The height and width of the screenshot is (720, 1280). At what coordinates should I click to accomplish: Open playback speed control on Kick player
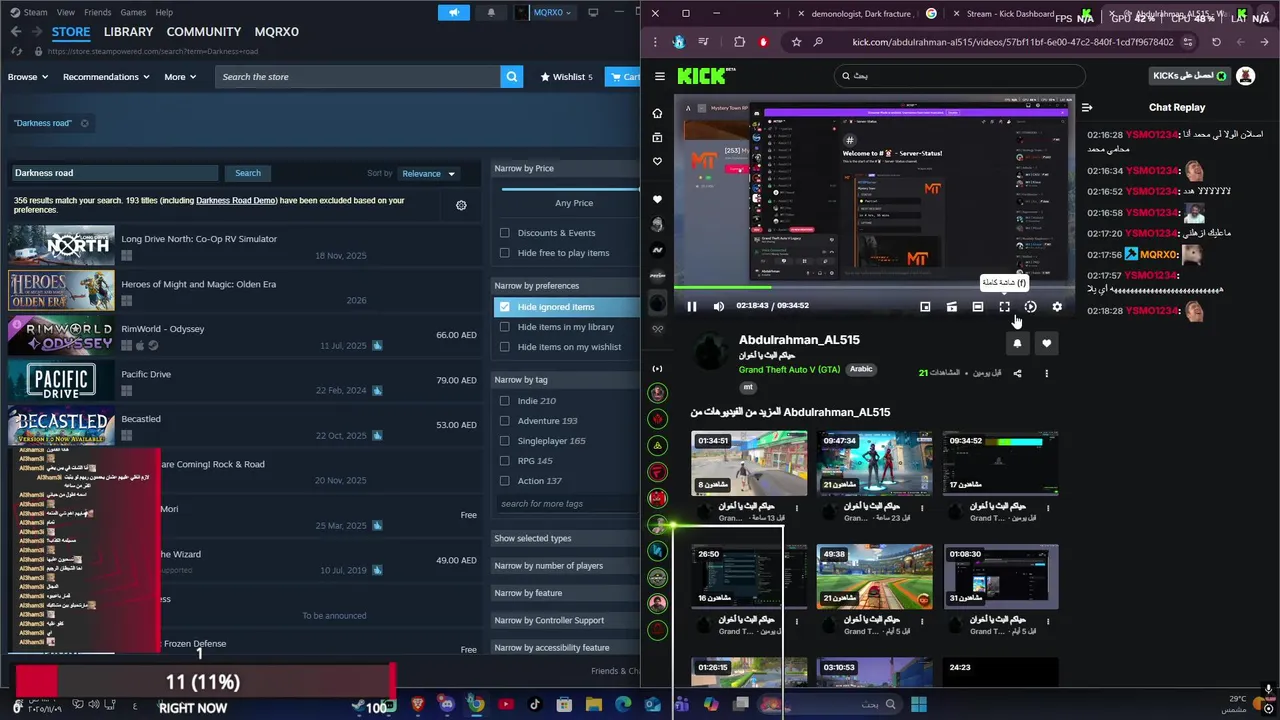click(x=1030, y=307)
